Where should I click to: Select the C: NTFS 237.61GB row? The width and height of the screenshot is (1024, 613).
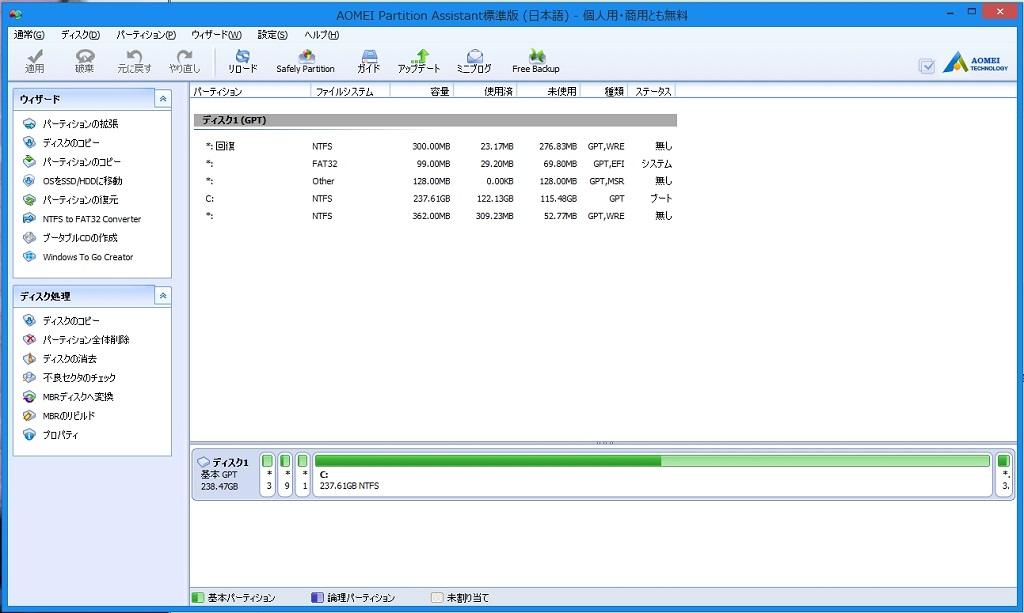(435, 198)
